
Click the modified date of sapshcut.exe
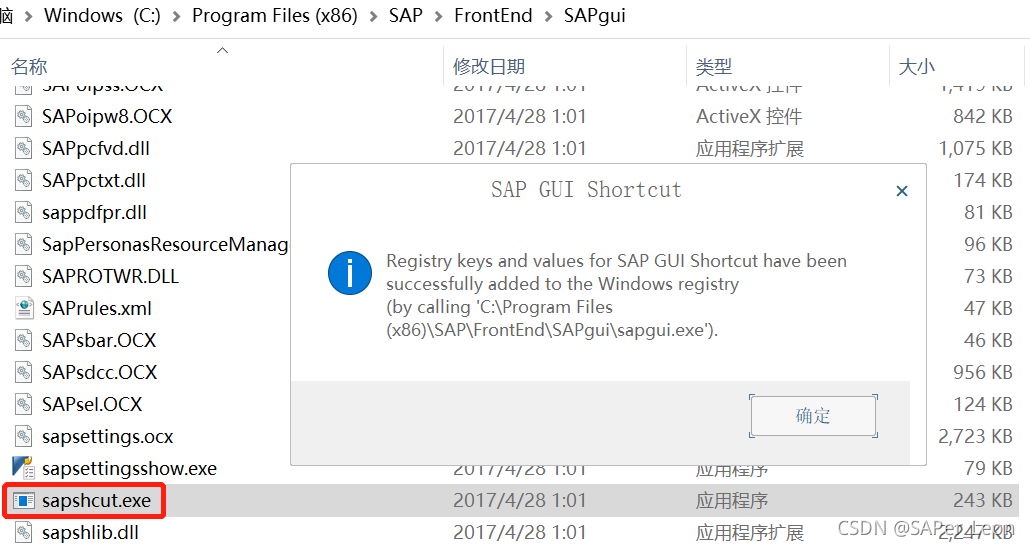[520, 501]
